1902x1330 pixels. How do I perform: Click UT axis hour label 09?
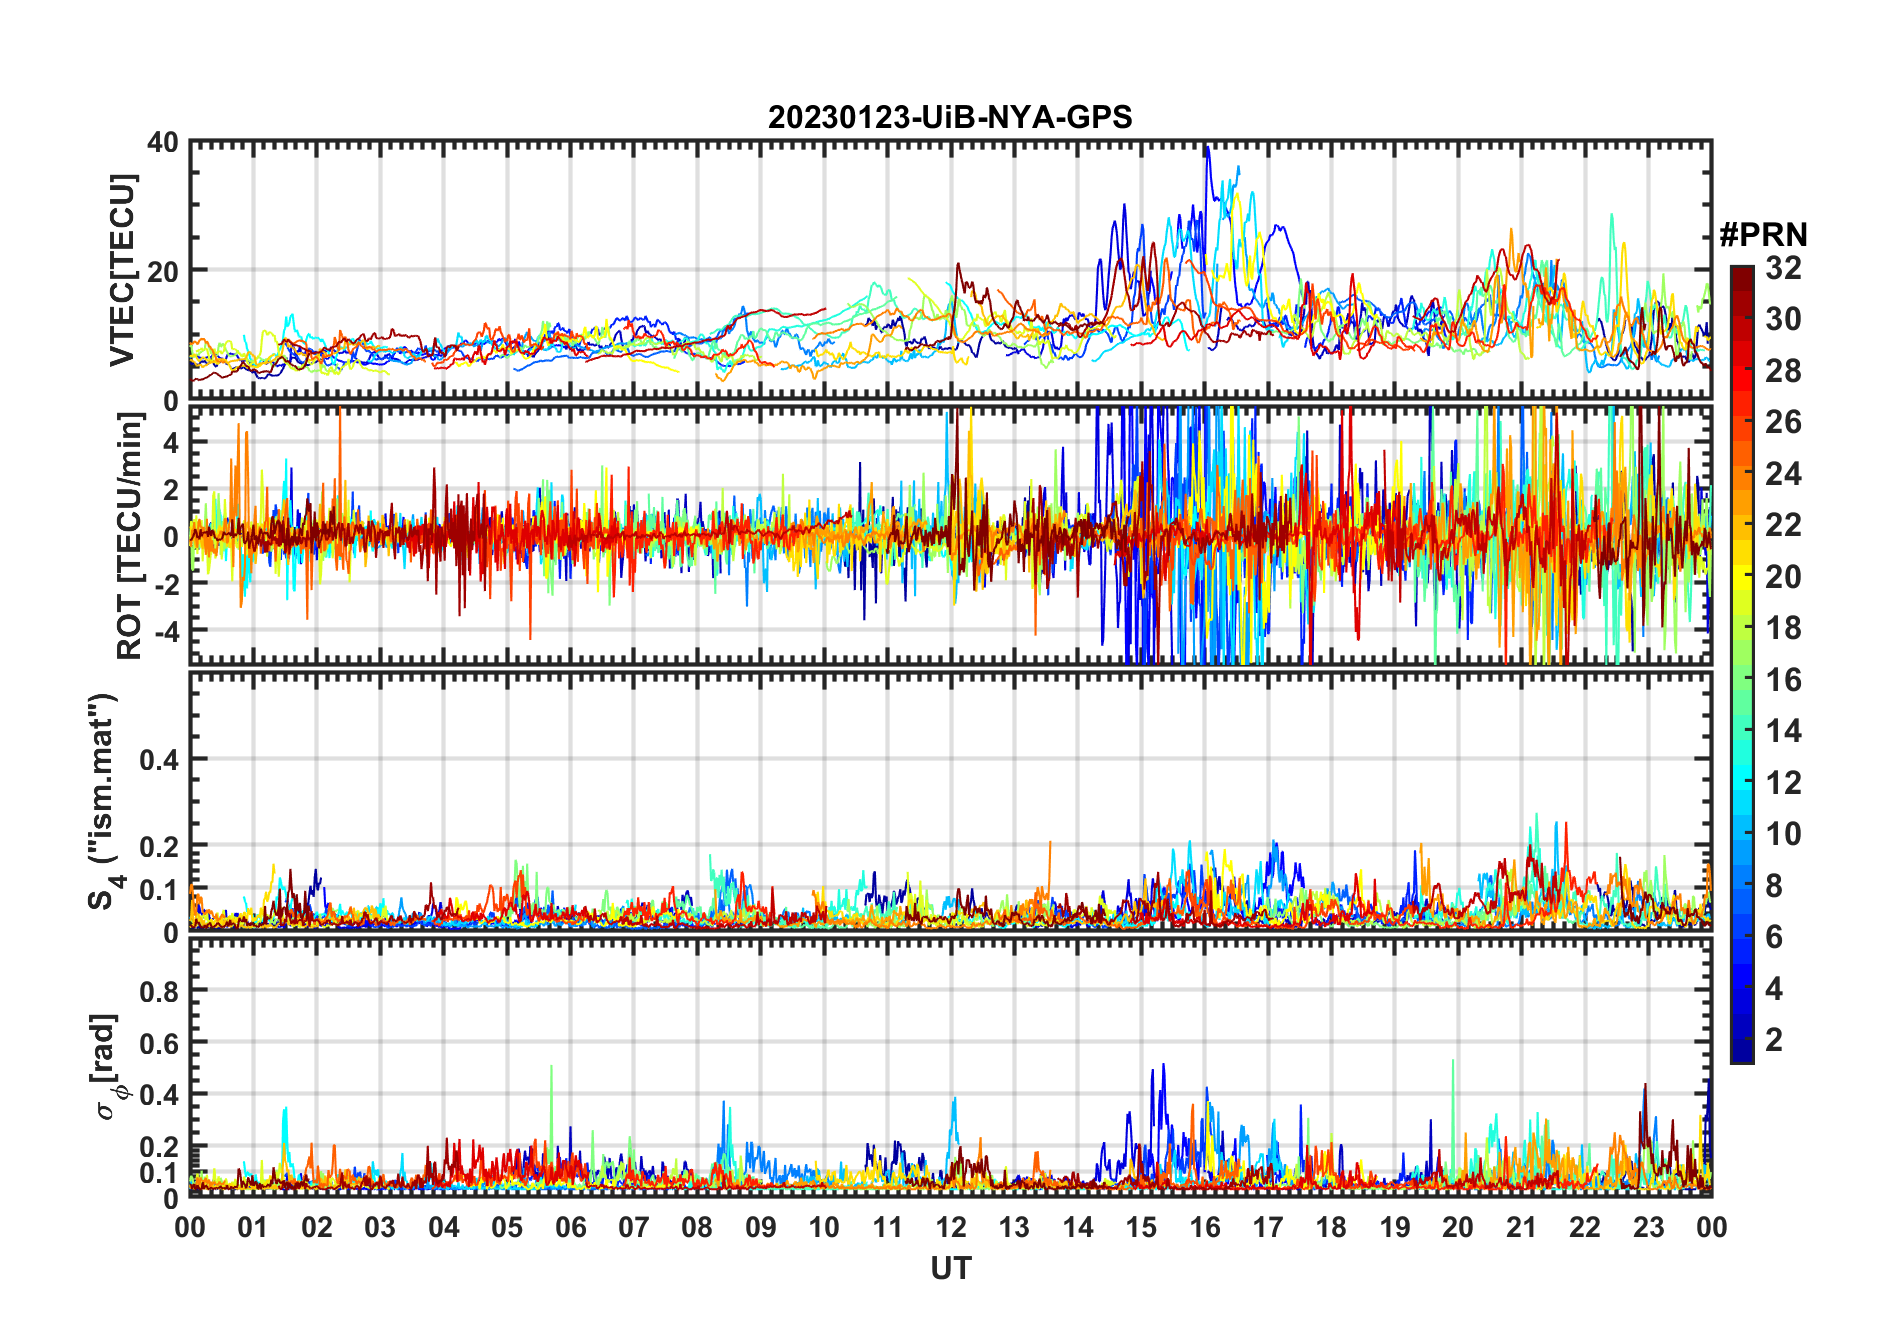point(760,1228)
